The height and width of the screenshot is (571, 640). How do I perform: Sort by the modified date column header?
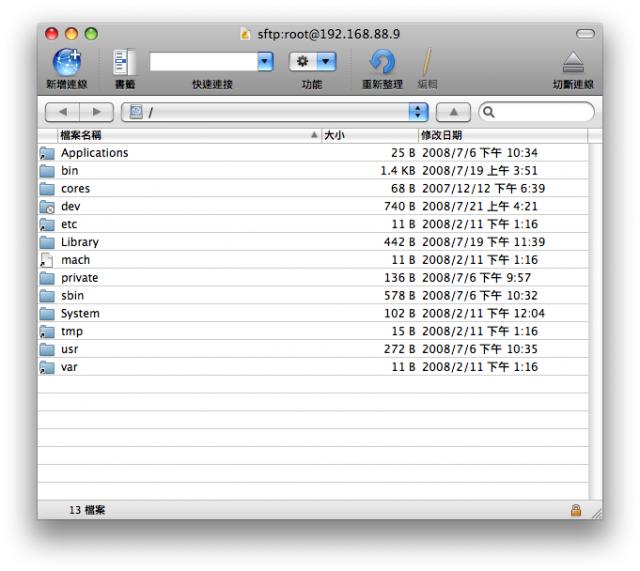pyautogui.click(x=500, y=134)
